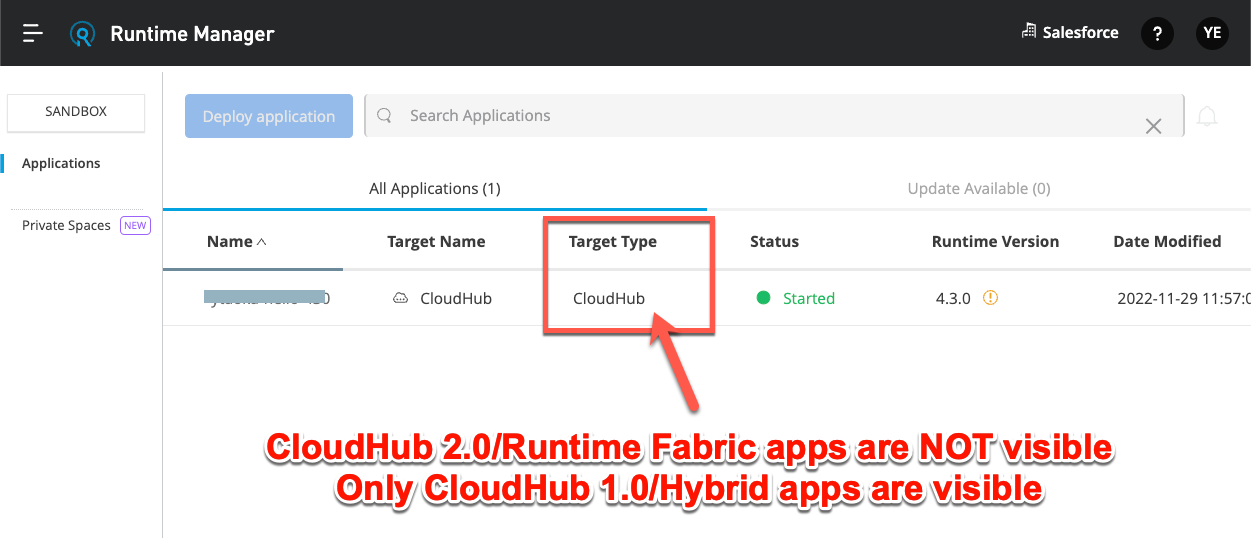1251x538 pixels.
Task: Open the SANDBOX environment selector
Action: pyautogui.click(x=76, y=112)
